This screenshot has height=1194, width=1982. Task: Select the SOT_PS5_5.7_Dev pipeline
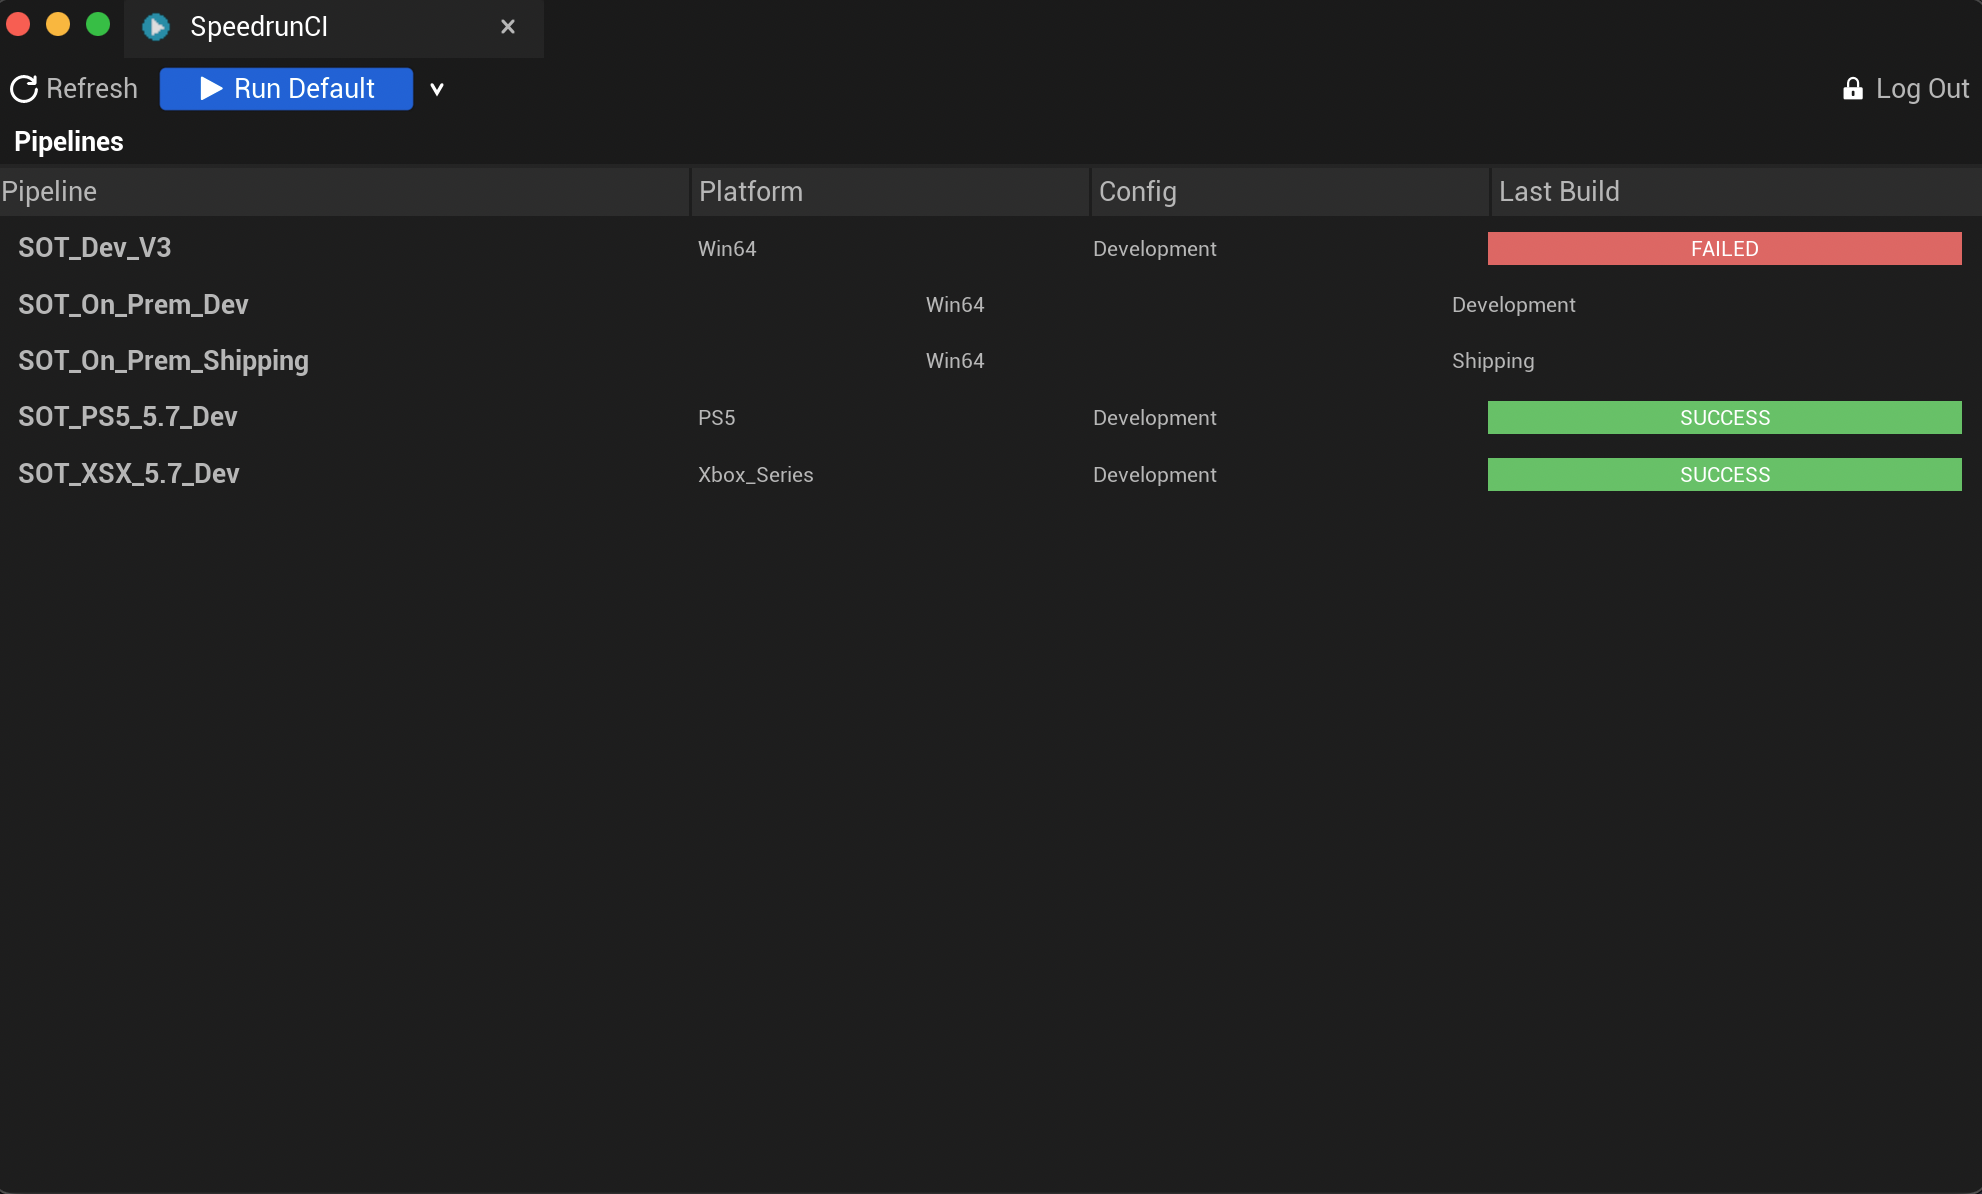pyautogui.click(x=128, y=417)
